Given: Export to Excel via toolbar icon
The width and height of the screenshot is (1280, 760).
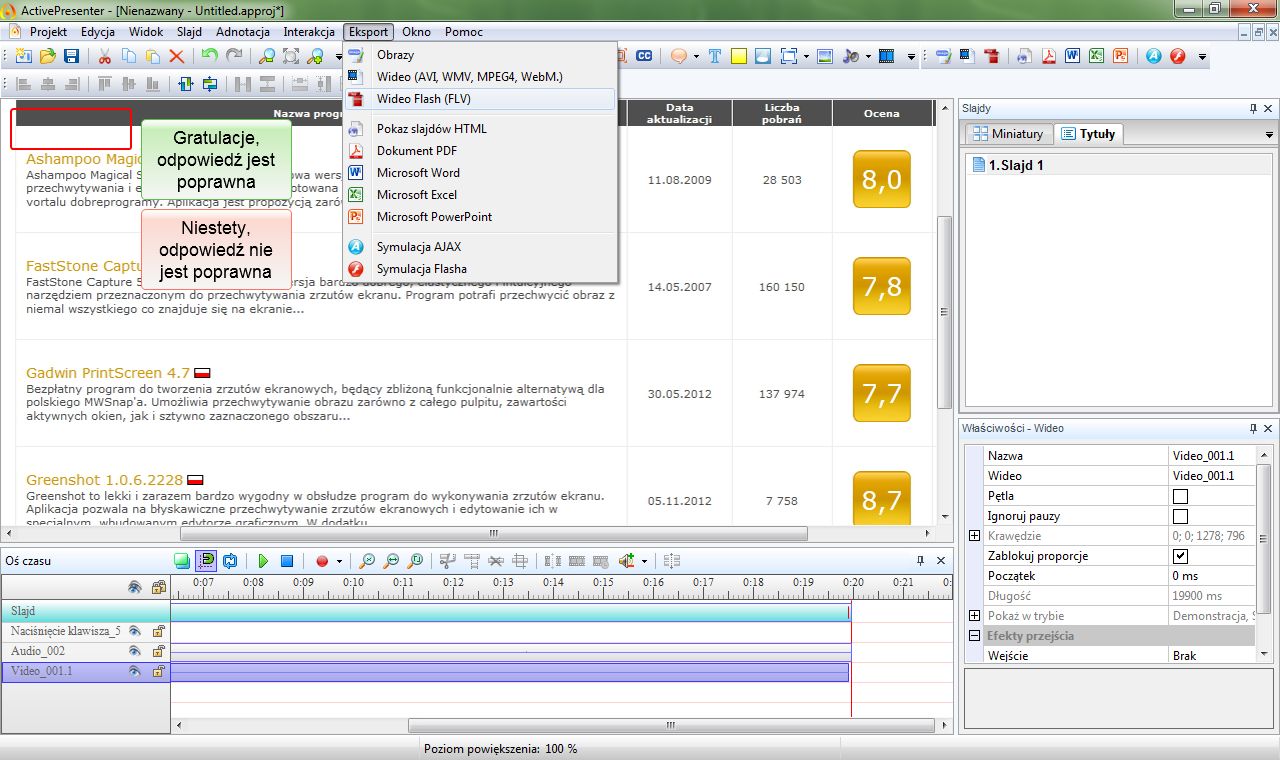Looking at the screenshot, I should (1097, 57).
